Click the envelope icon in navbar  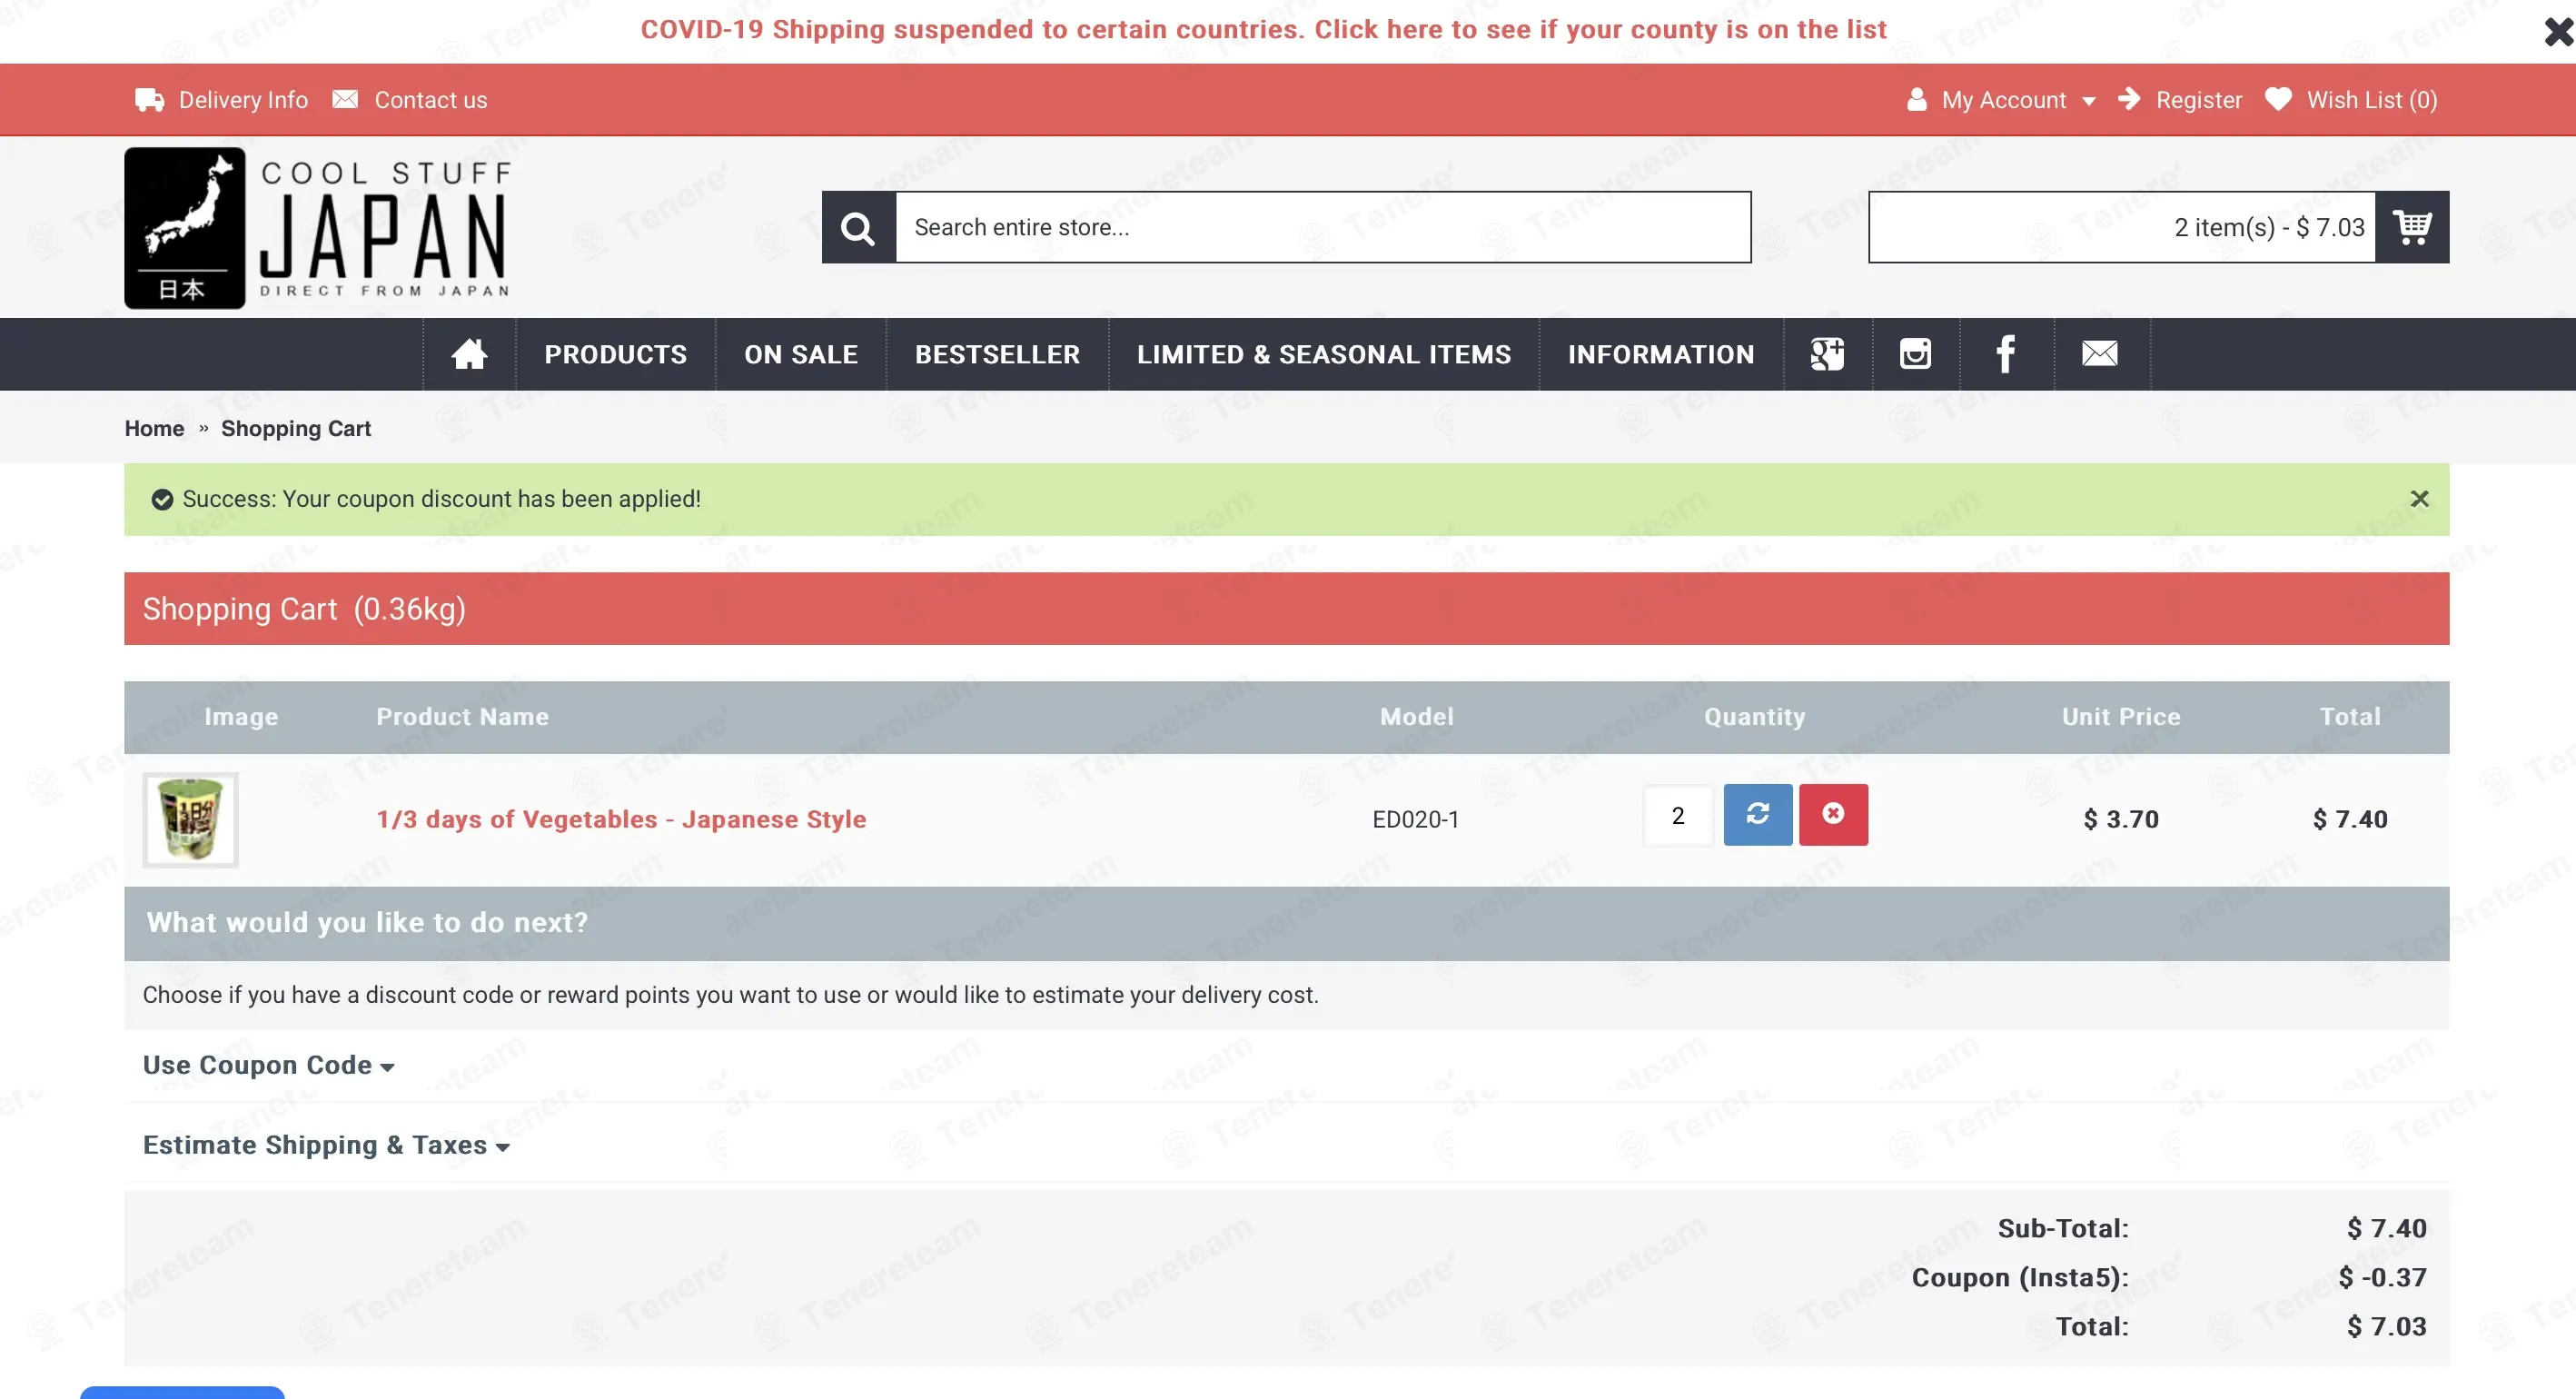coord(2100,354)
